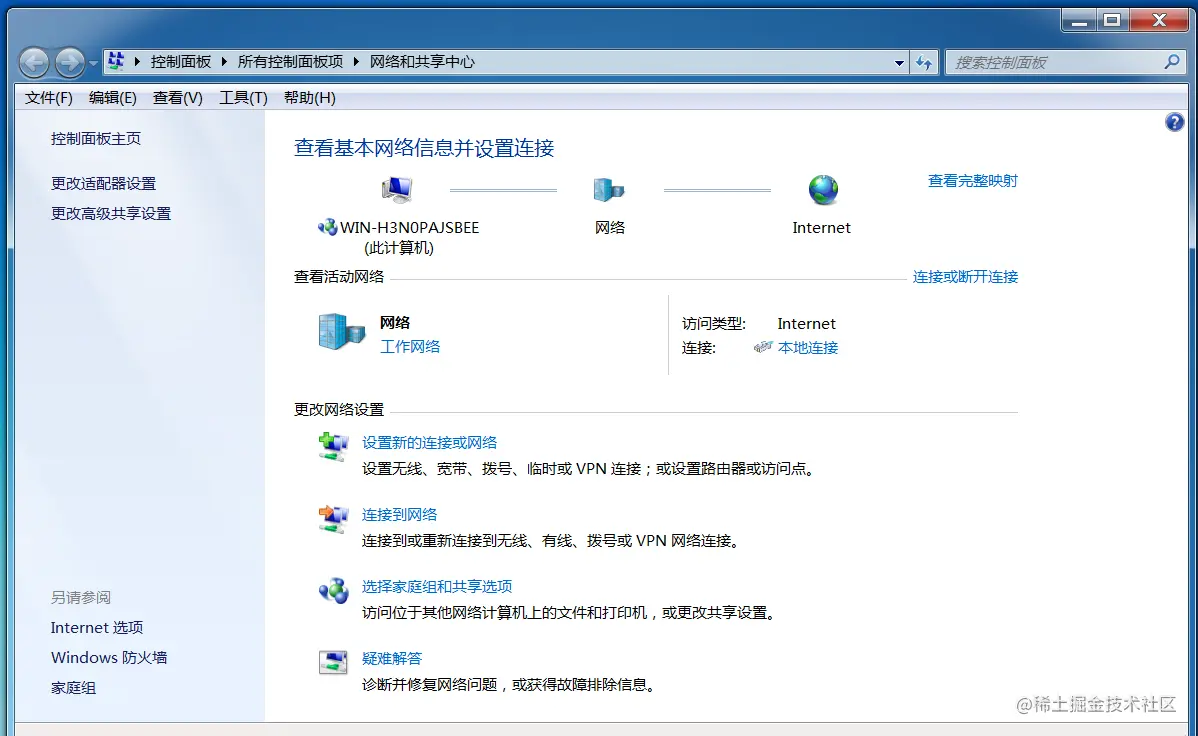This screenshot has height=736, width=1198.
Task: Open the 工具 menu
Action: 242,97
